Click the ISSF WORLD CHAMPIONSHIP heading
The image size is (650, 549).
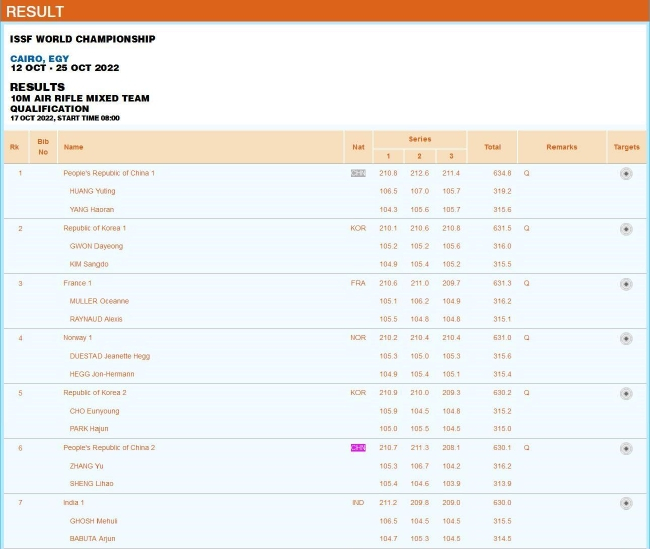click(x=82, y=39)
